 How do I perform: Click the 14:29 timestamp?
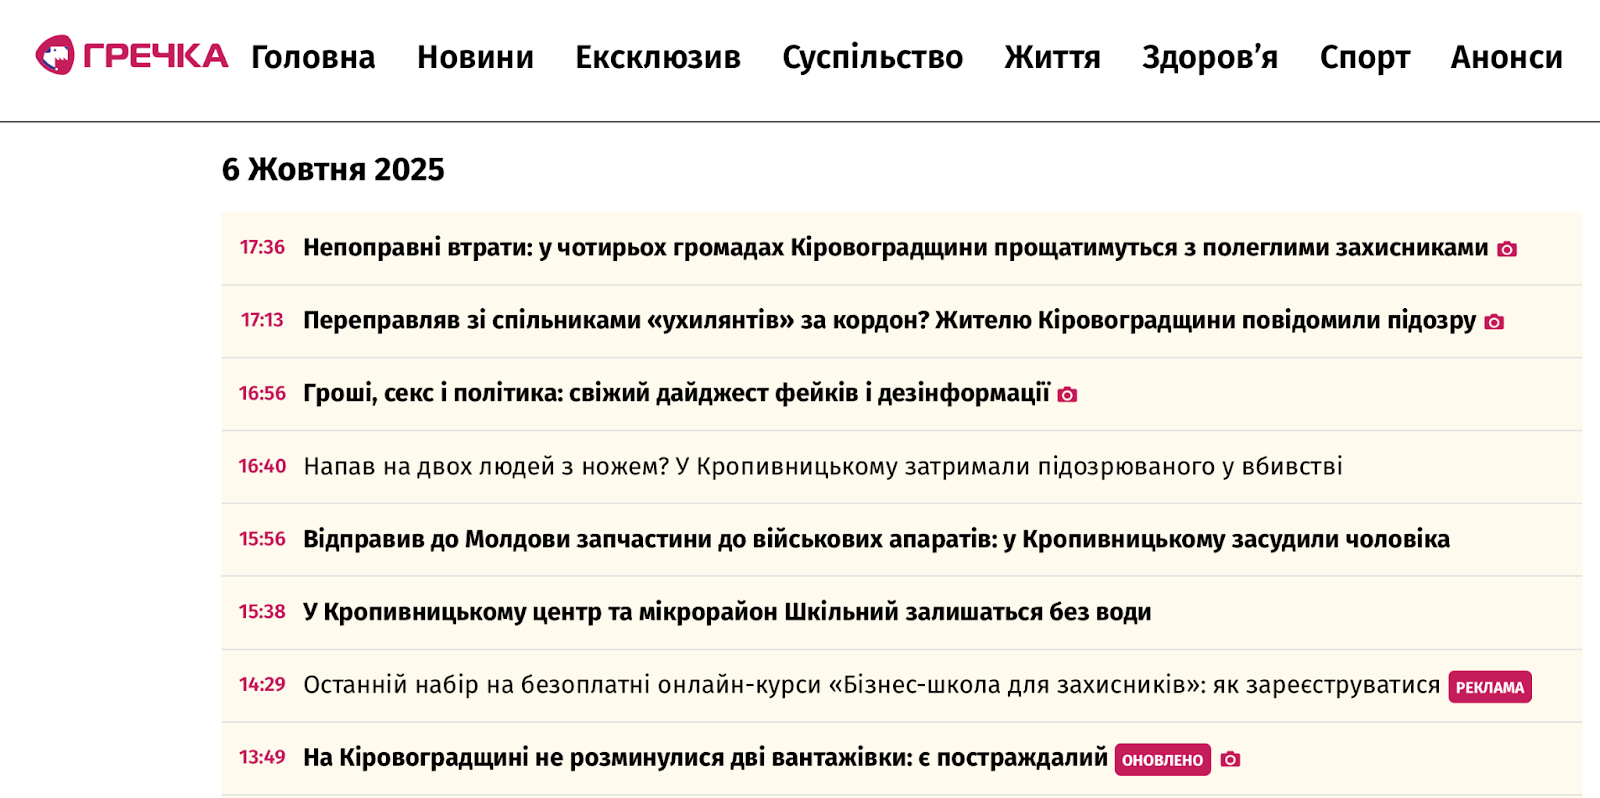coord(262,685)
